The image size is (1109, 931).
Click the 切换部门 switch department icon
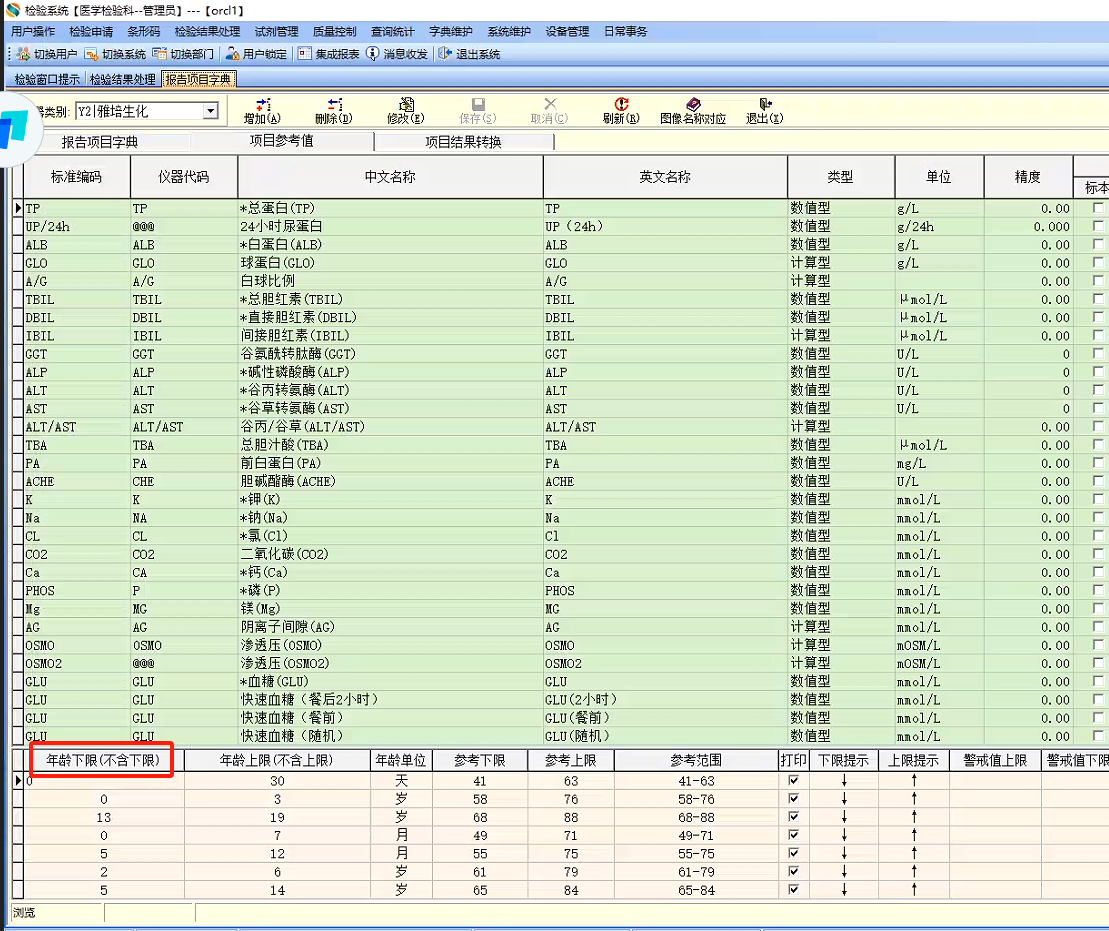160,54
